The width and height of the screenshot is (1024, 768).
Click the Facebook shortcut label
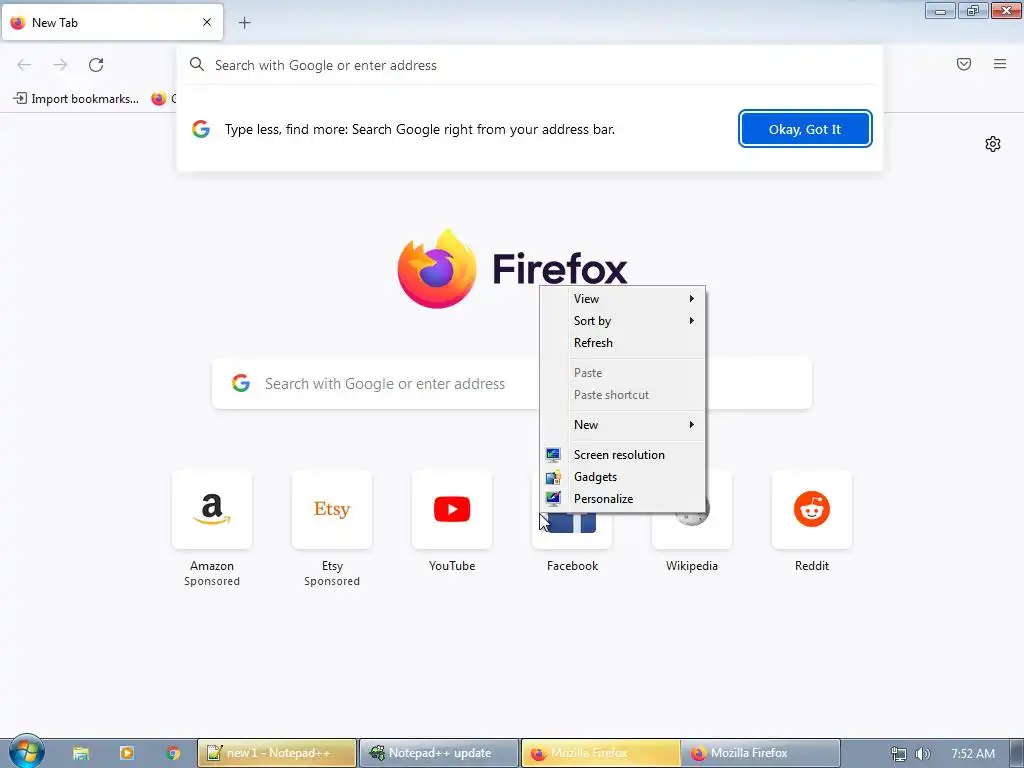click(x=572, y=566)
